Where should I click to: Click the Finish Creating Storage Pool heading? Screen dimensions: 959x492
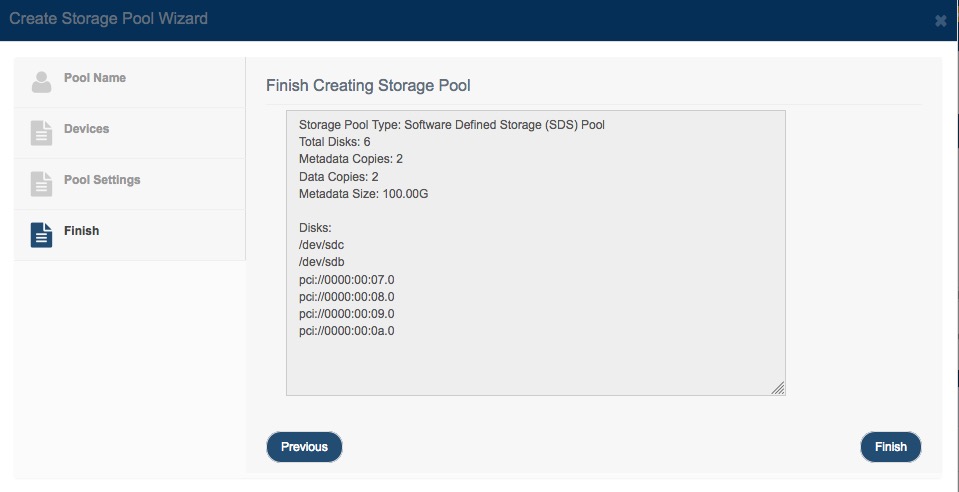368,86
